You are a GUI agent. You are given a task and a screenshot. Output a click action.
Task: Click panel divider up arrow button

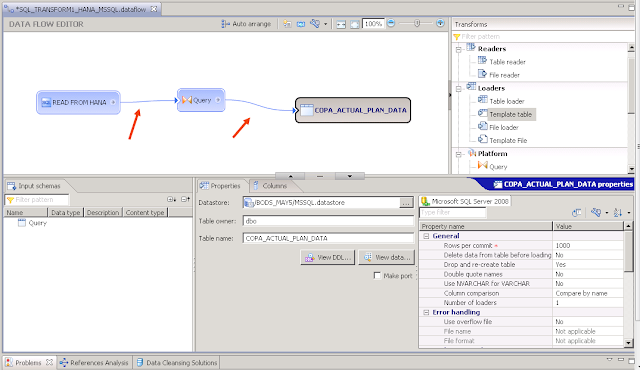290,176
